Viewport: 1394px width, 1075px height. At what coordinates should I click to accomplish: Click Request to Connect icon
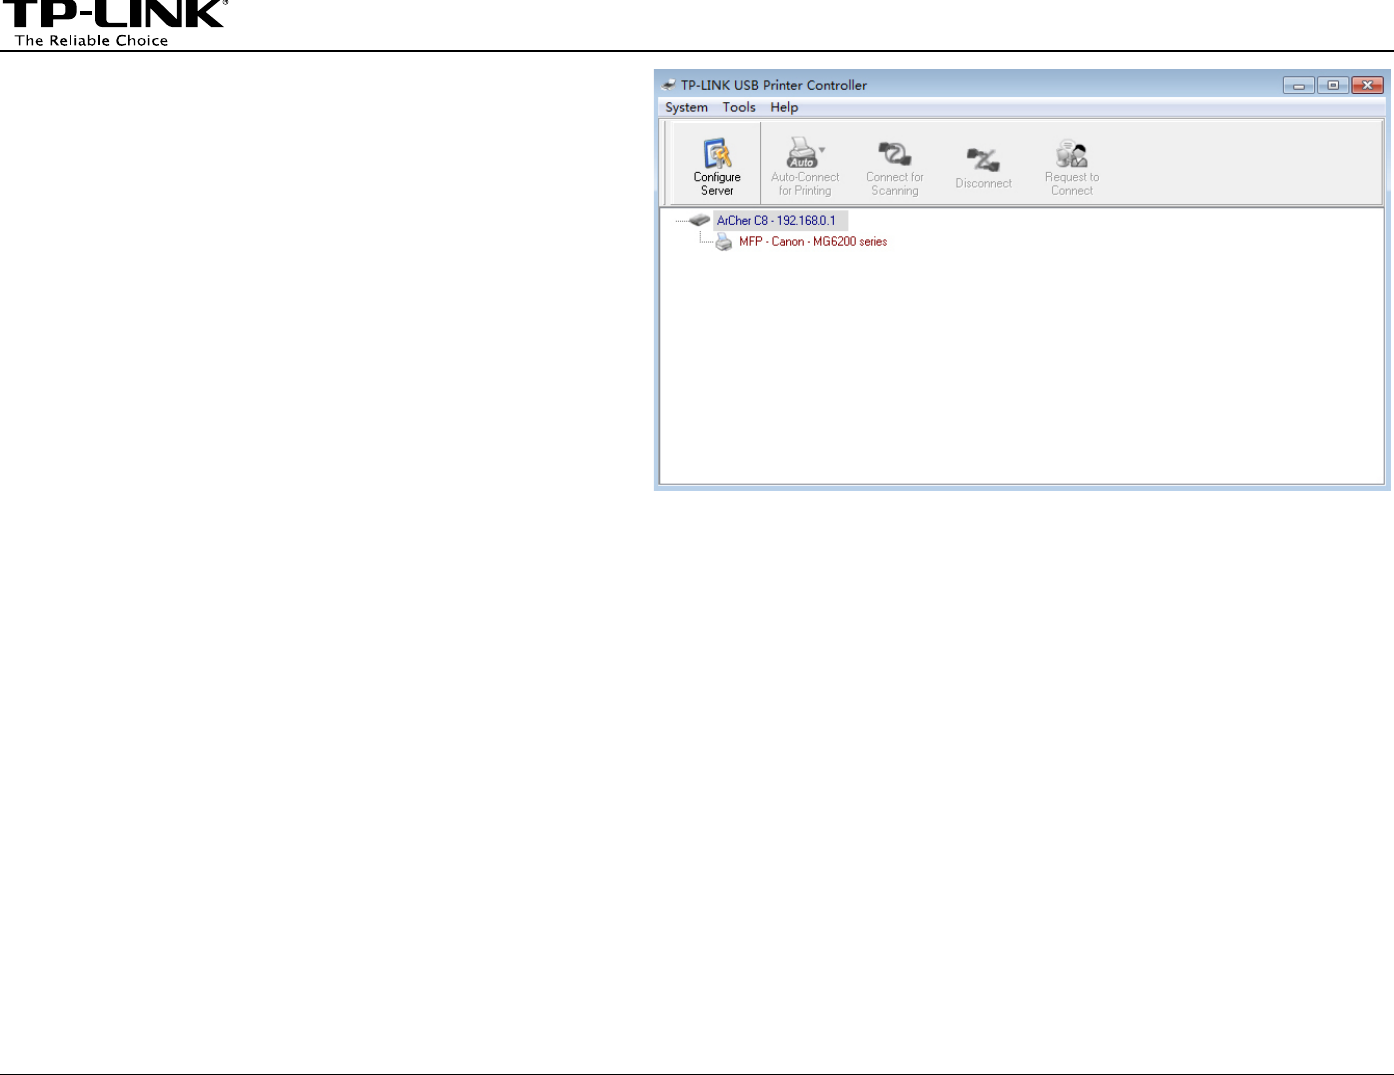(1071, 154)
